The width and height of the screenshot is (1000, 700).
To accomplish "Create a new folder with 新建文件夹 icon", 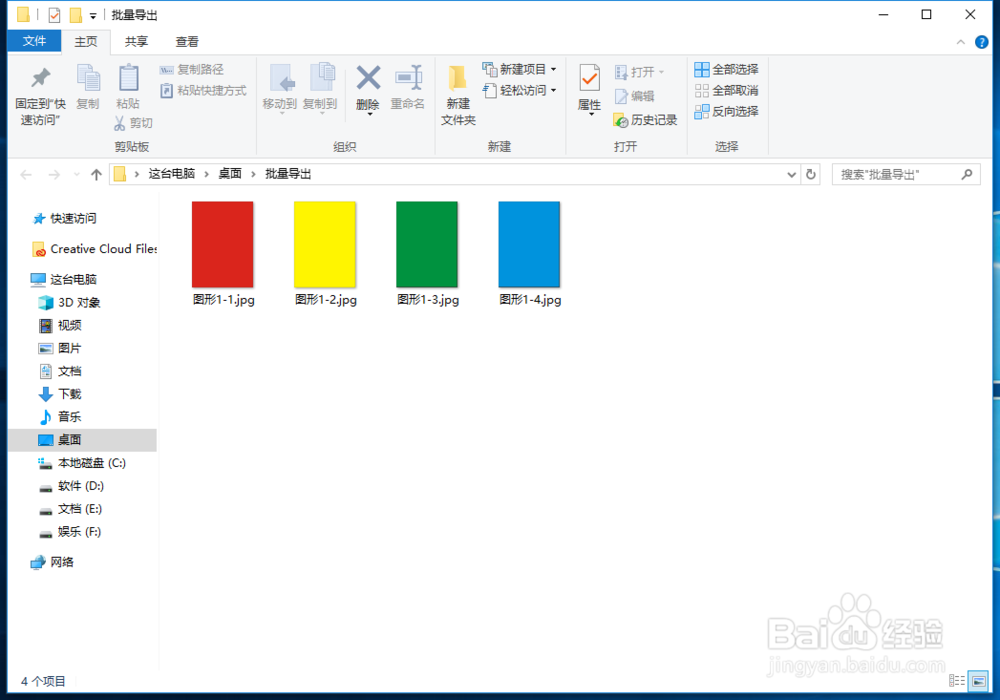I will pos(457,95).
